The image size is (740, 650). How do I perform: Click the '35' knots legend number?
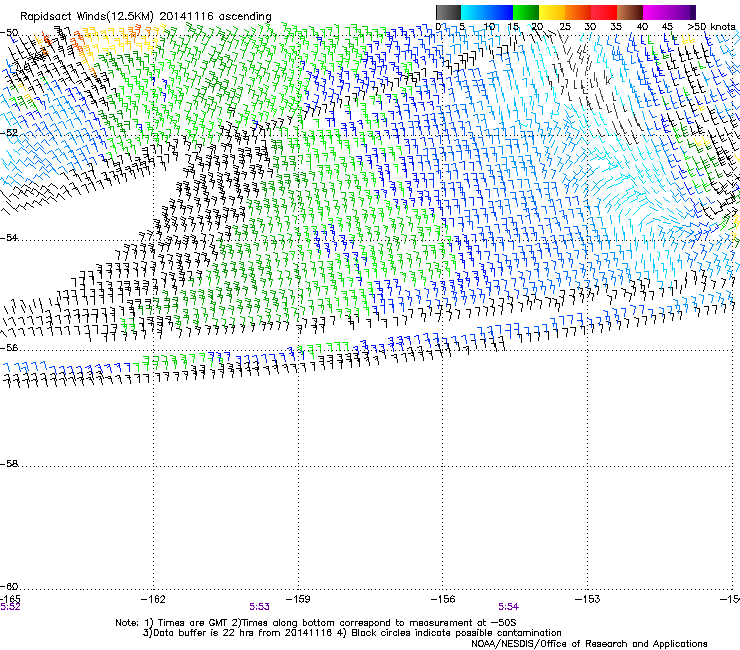point(616,26)
